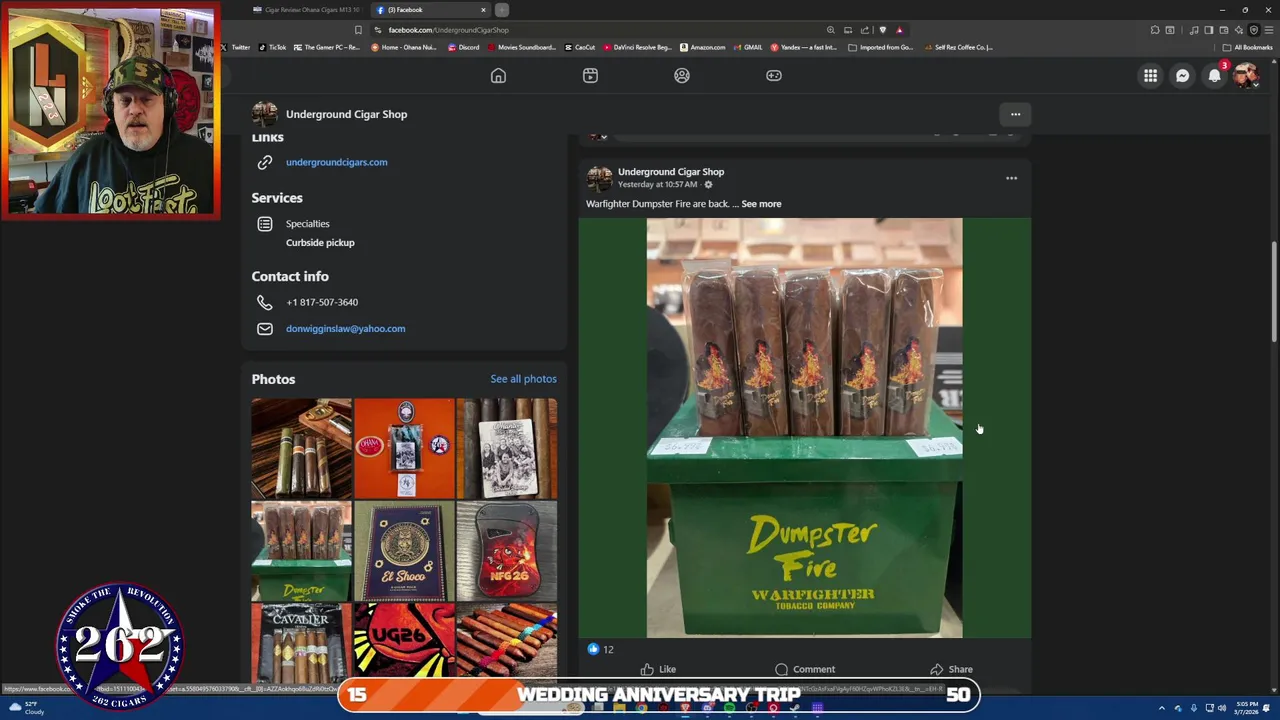The image size is (1280, 720).
Task: Open GMAIL bookmark
Action: tap(747, 47)
